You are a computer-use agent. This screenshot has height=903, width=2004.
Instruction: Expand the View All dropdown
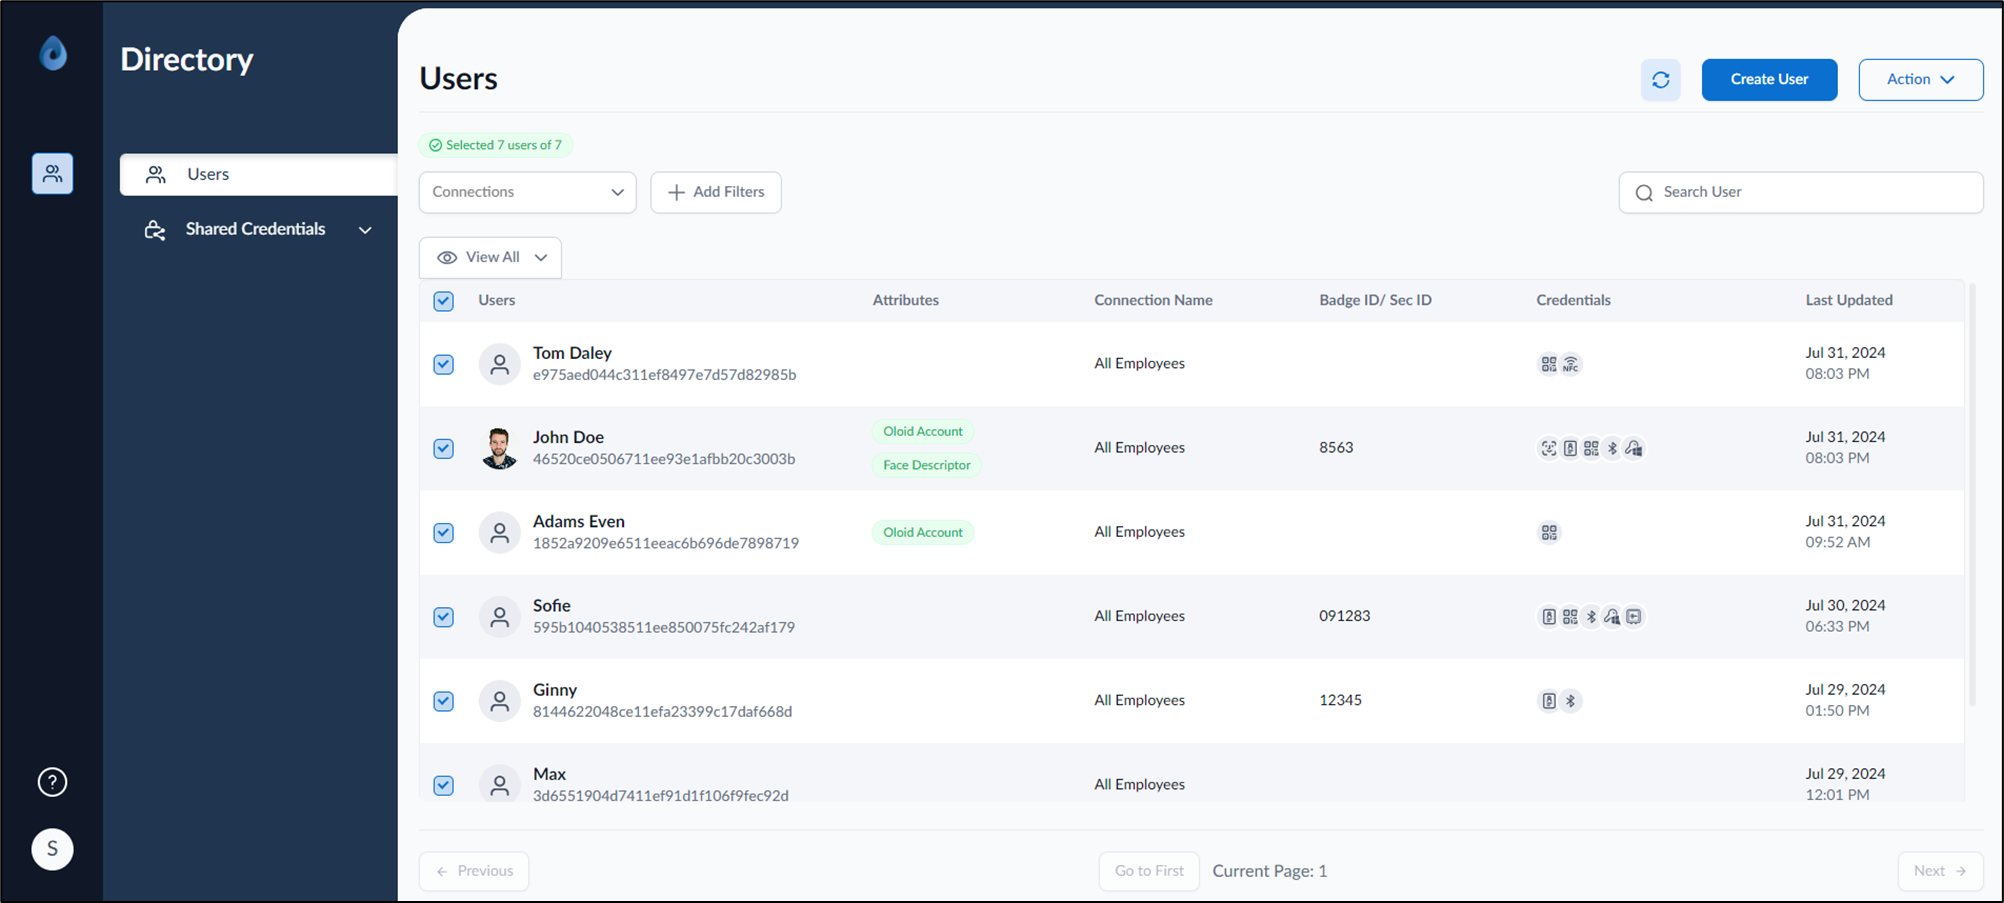pyautogui.click(x=490, y=257)
